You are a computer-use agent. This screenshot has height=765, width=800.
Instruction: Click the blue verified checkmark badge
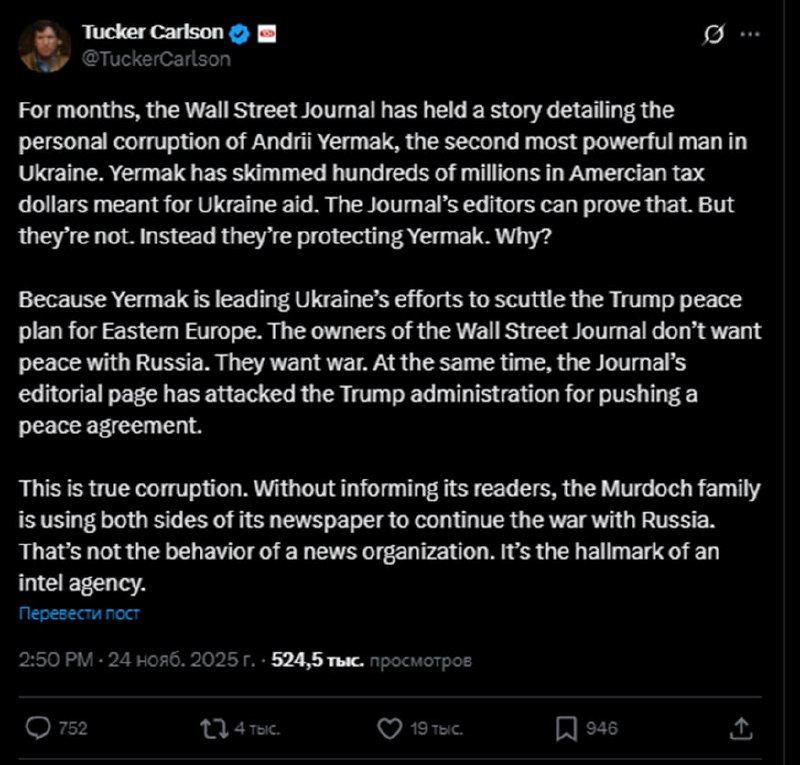(240, 34)
